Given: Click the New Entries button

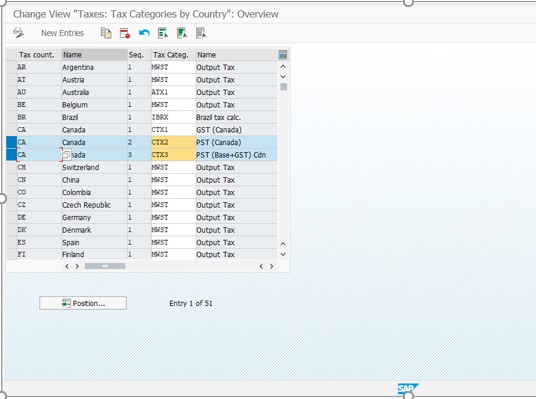Looking at the screenshot, I should (63, 33).
